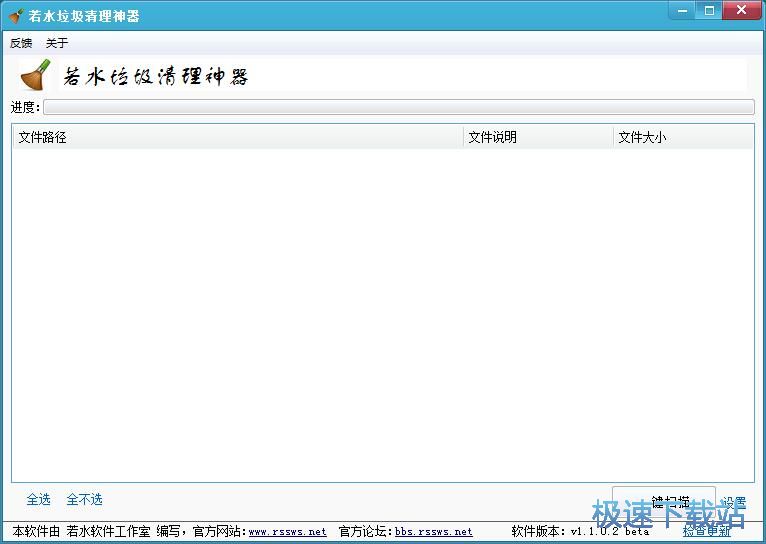Open forum link bbs.rssws.net
This screenshot has width=766, height=544.
434,531
